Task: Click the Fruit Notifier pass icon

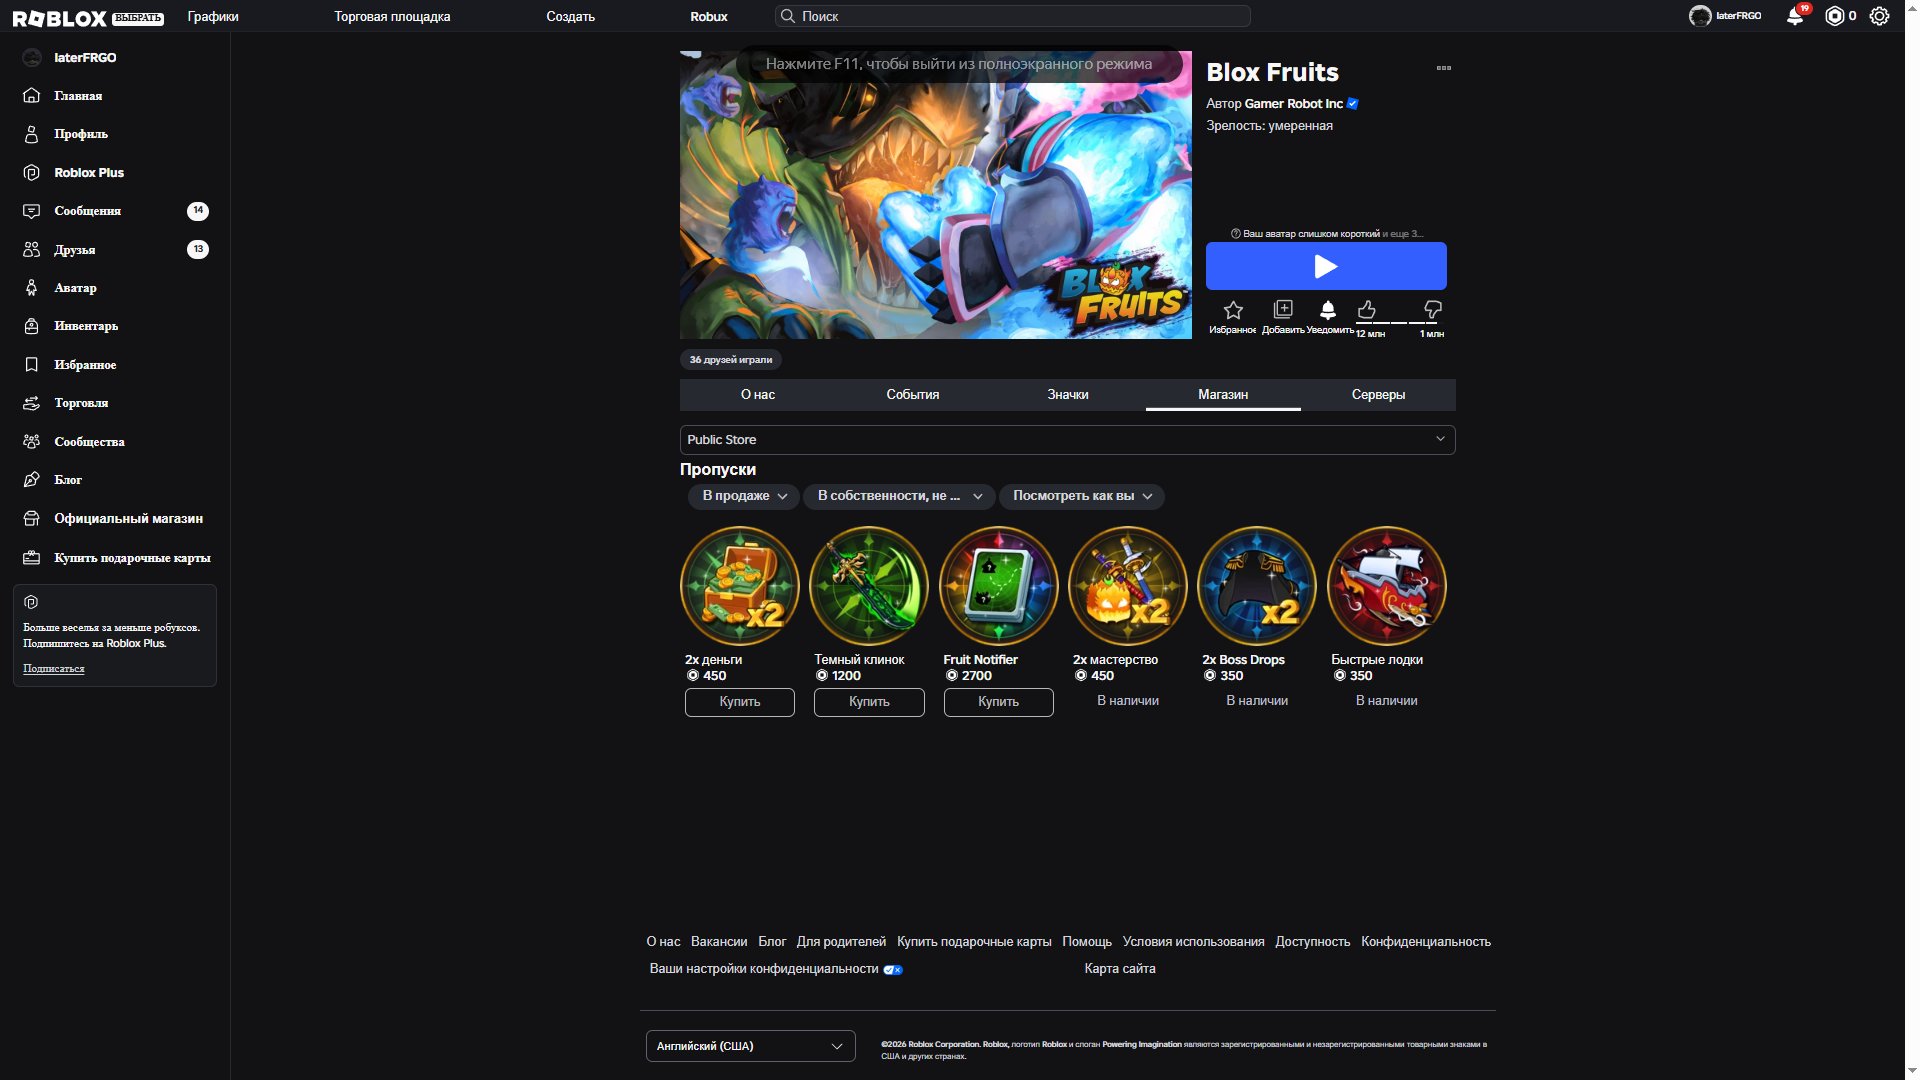Action: click(x=998, y=586)
